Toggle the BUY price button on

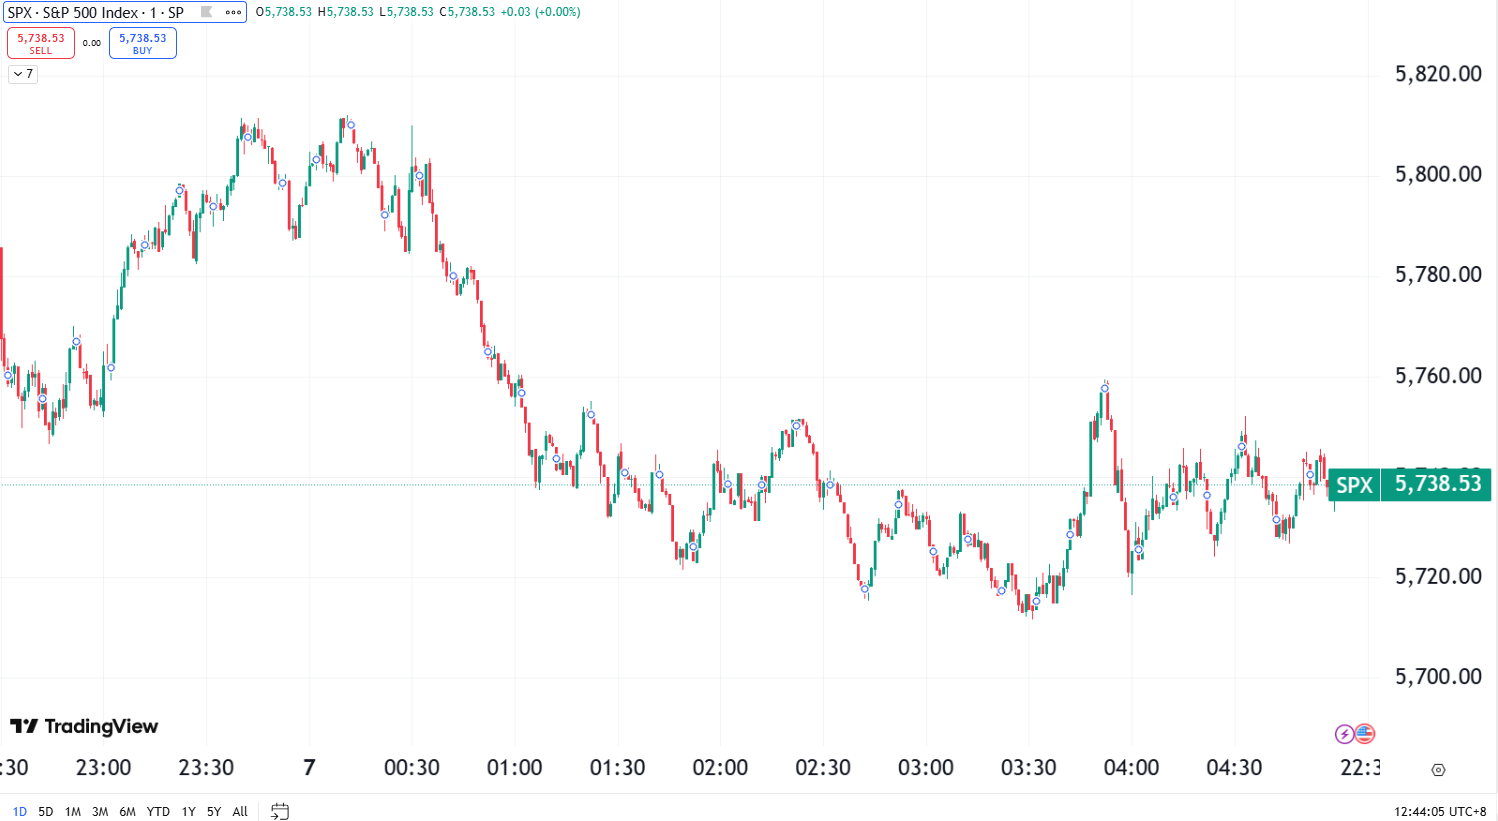coord(142,42)
